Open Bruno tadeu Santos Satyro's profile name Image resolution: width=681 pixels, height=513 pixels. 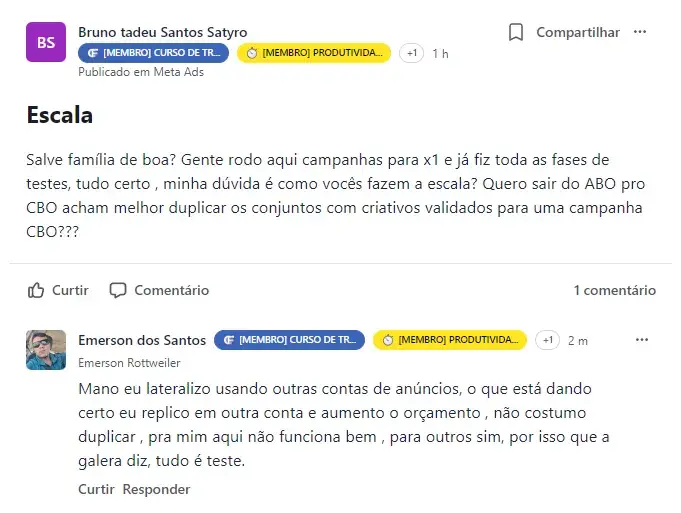[162, 32]
